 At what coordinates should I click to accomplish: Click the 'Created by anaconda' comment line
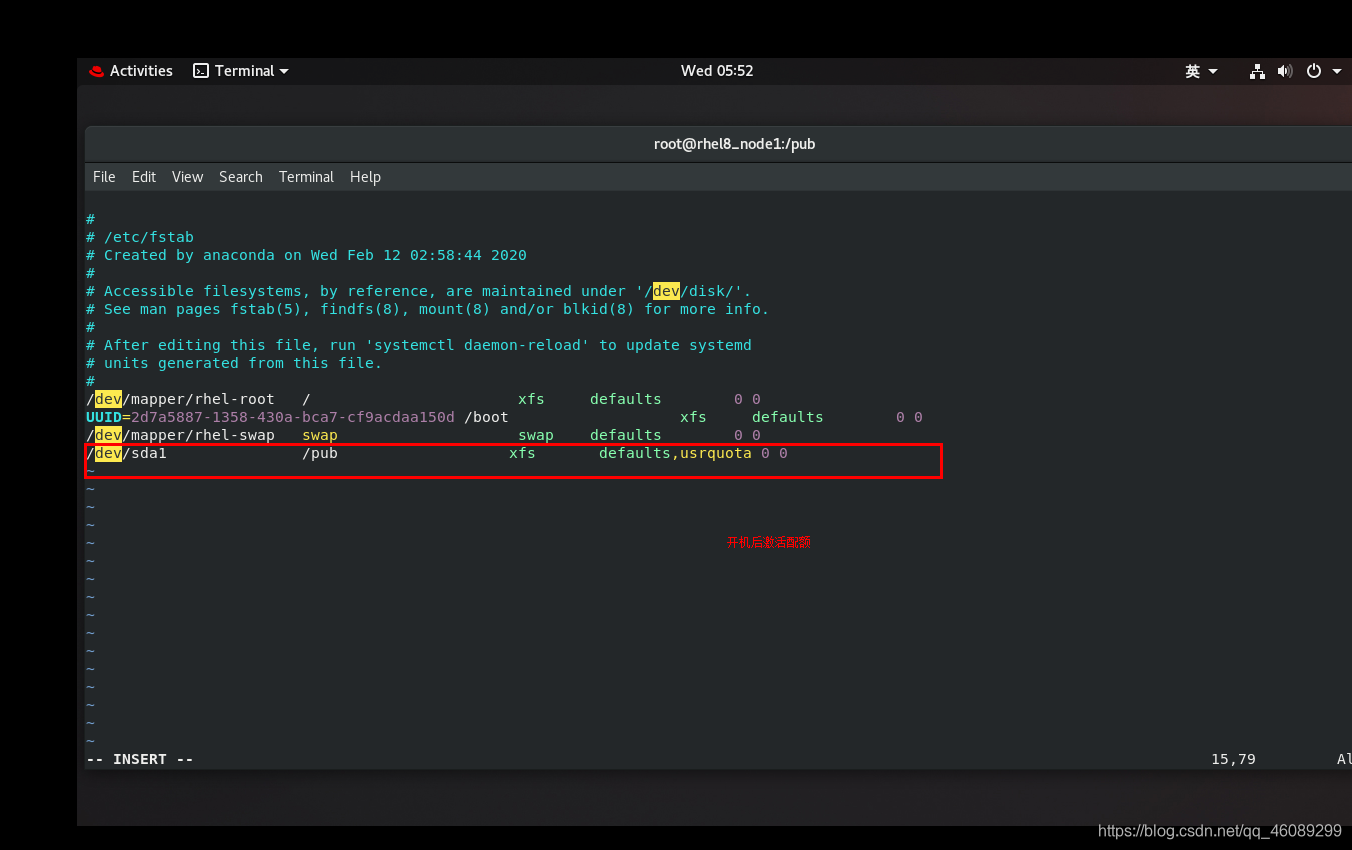[306, 255]
